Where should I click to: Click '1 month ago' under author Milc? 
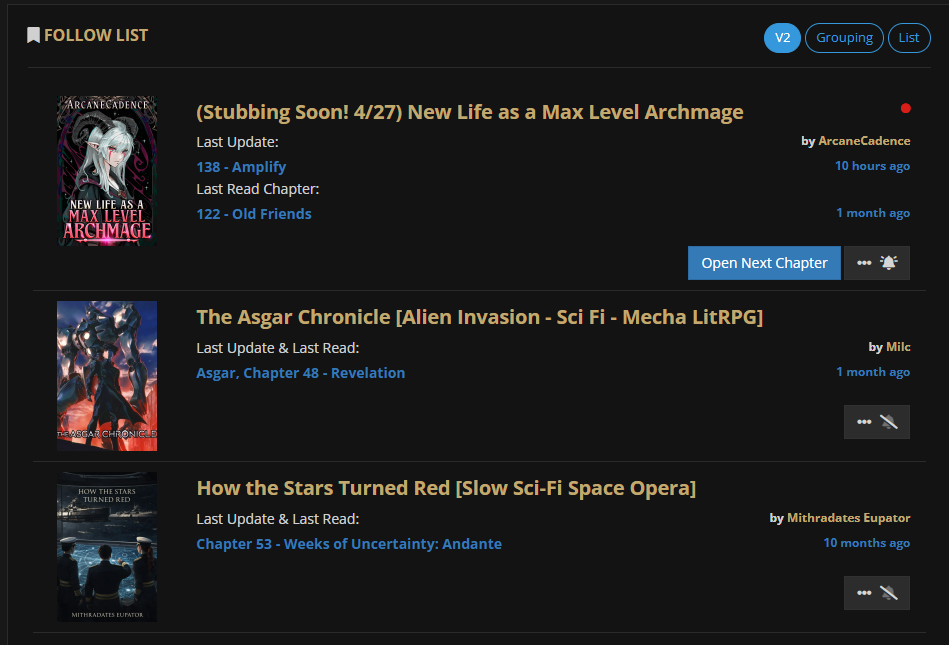click(873, 372)
